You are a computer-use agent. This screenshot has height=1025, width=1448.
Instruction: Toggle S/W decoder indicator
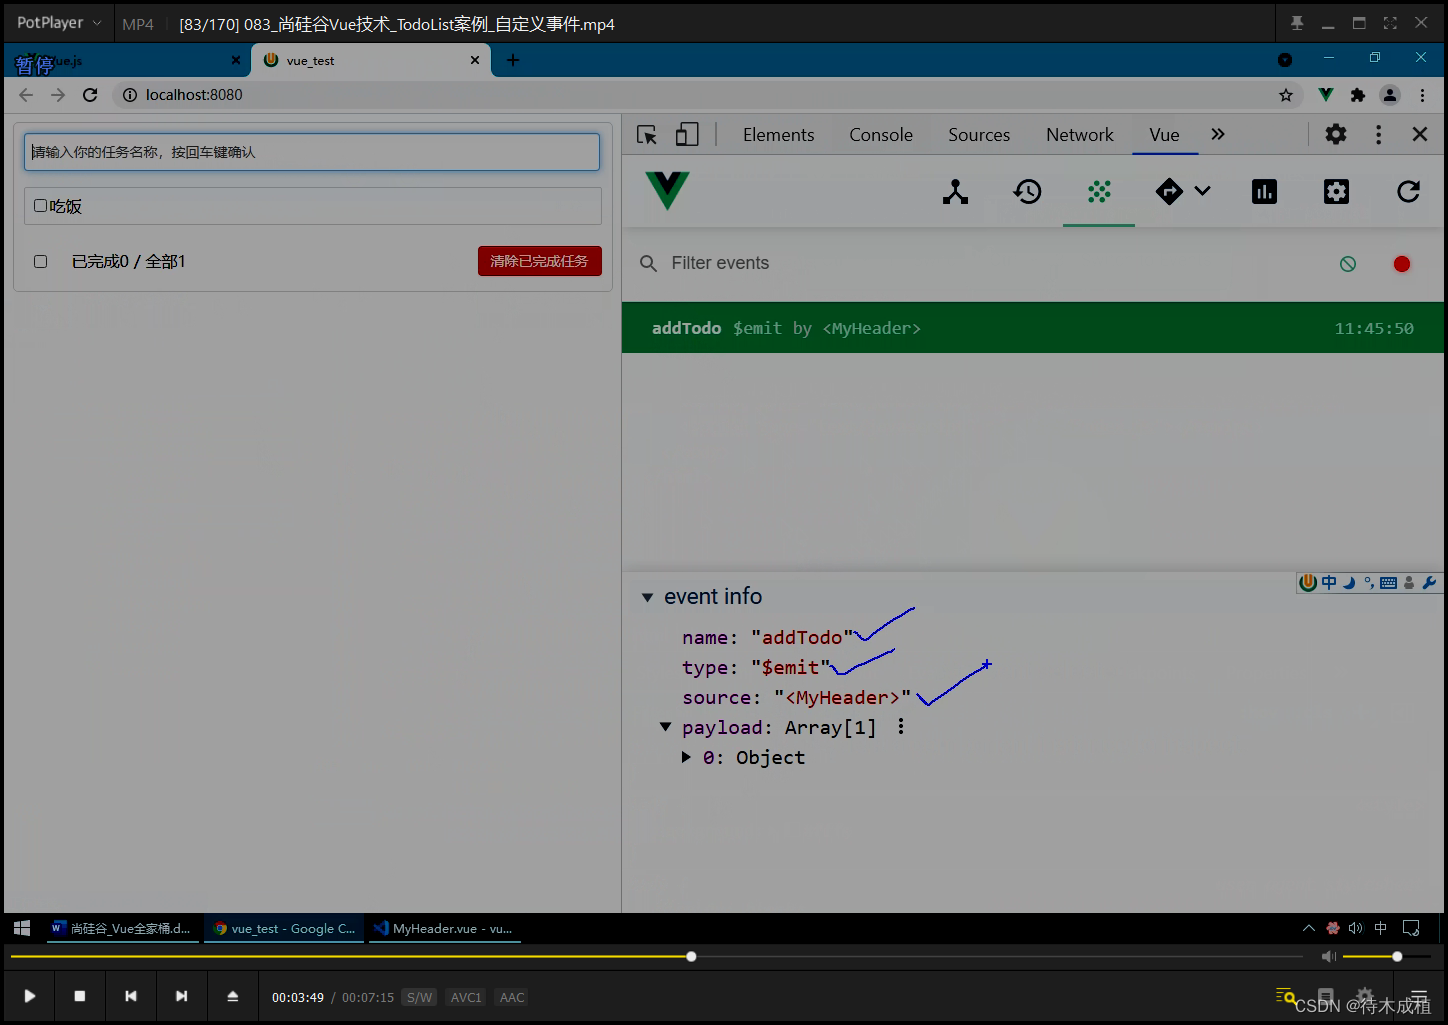coord(419,997)
